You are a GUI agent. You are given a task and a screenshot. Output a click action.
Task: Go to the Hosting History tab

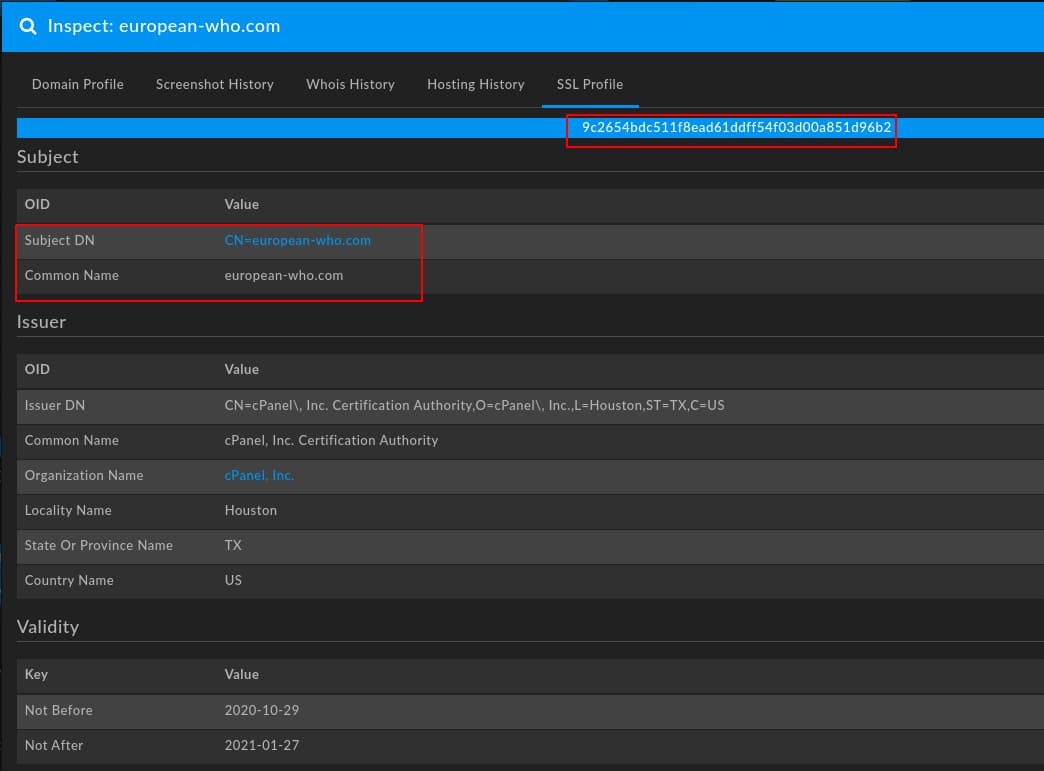[x=475, y=85]
